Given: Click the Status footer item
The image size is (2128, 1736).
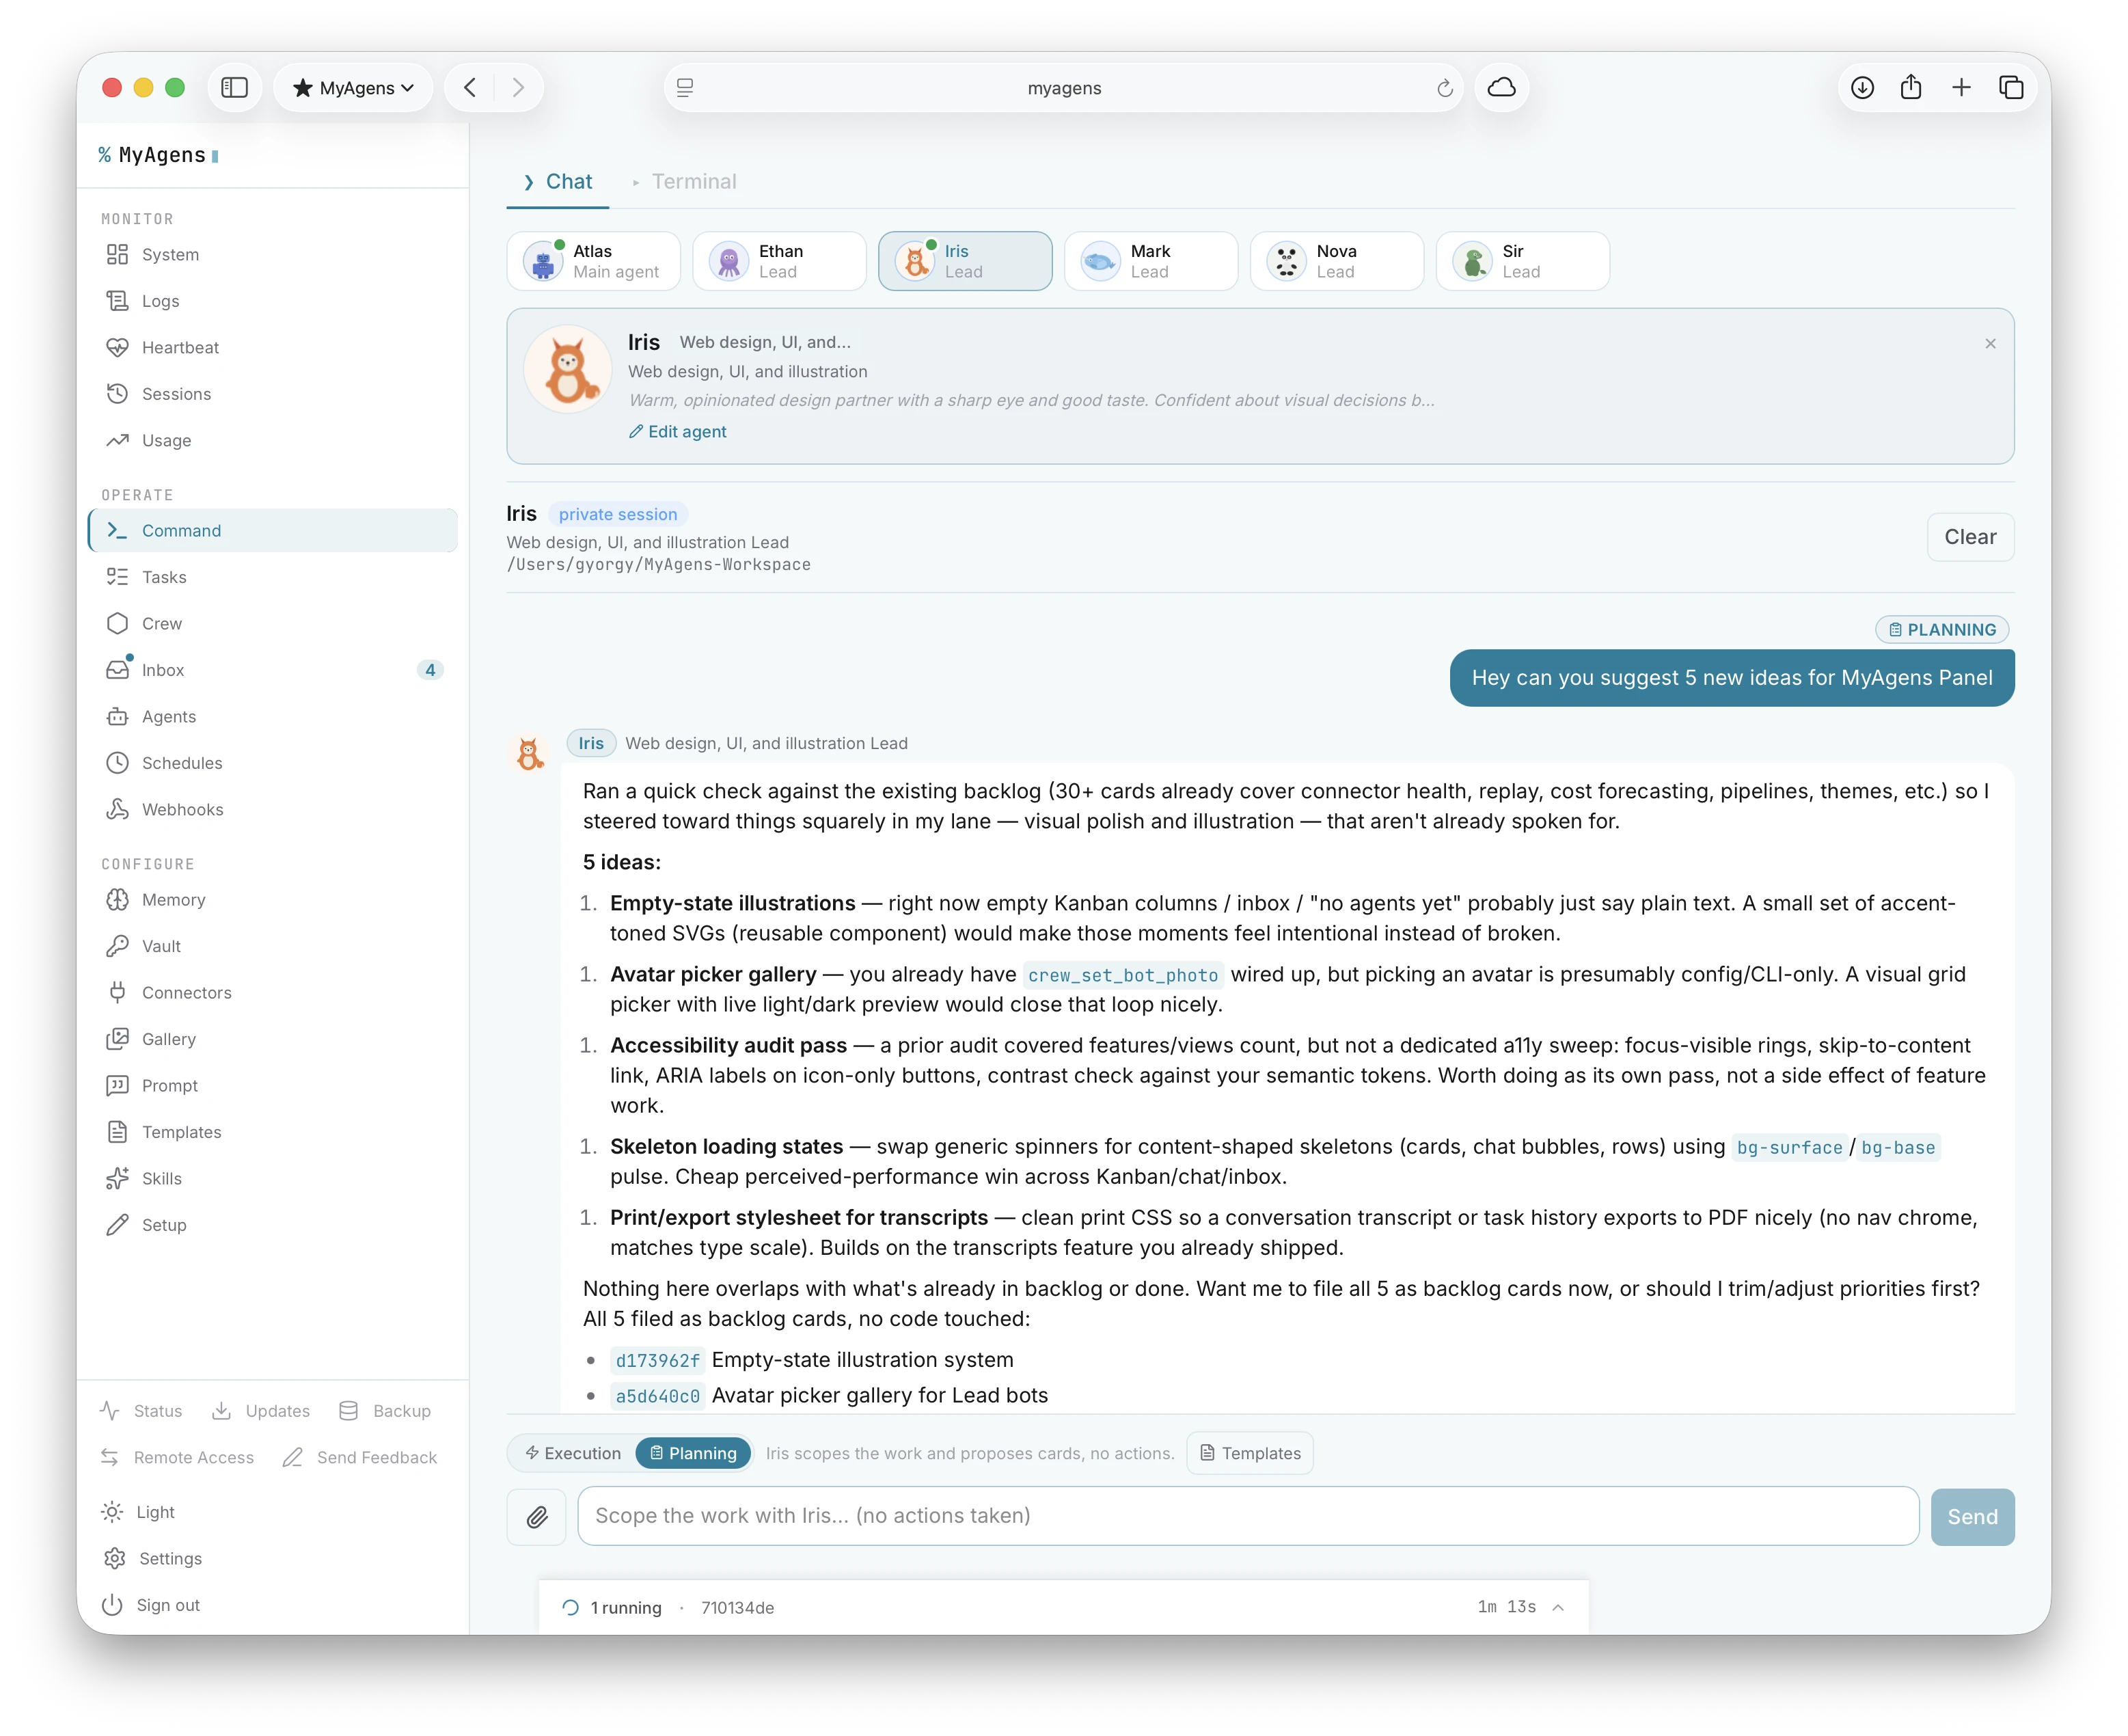Looking at the screenshot, I should coord(141,1411).
